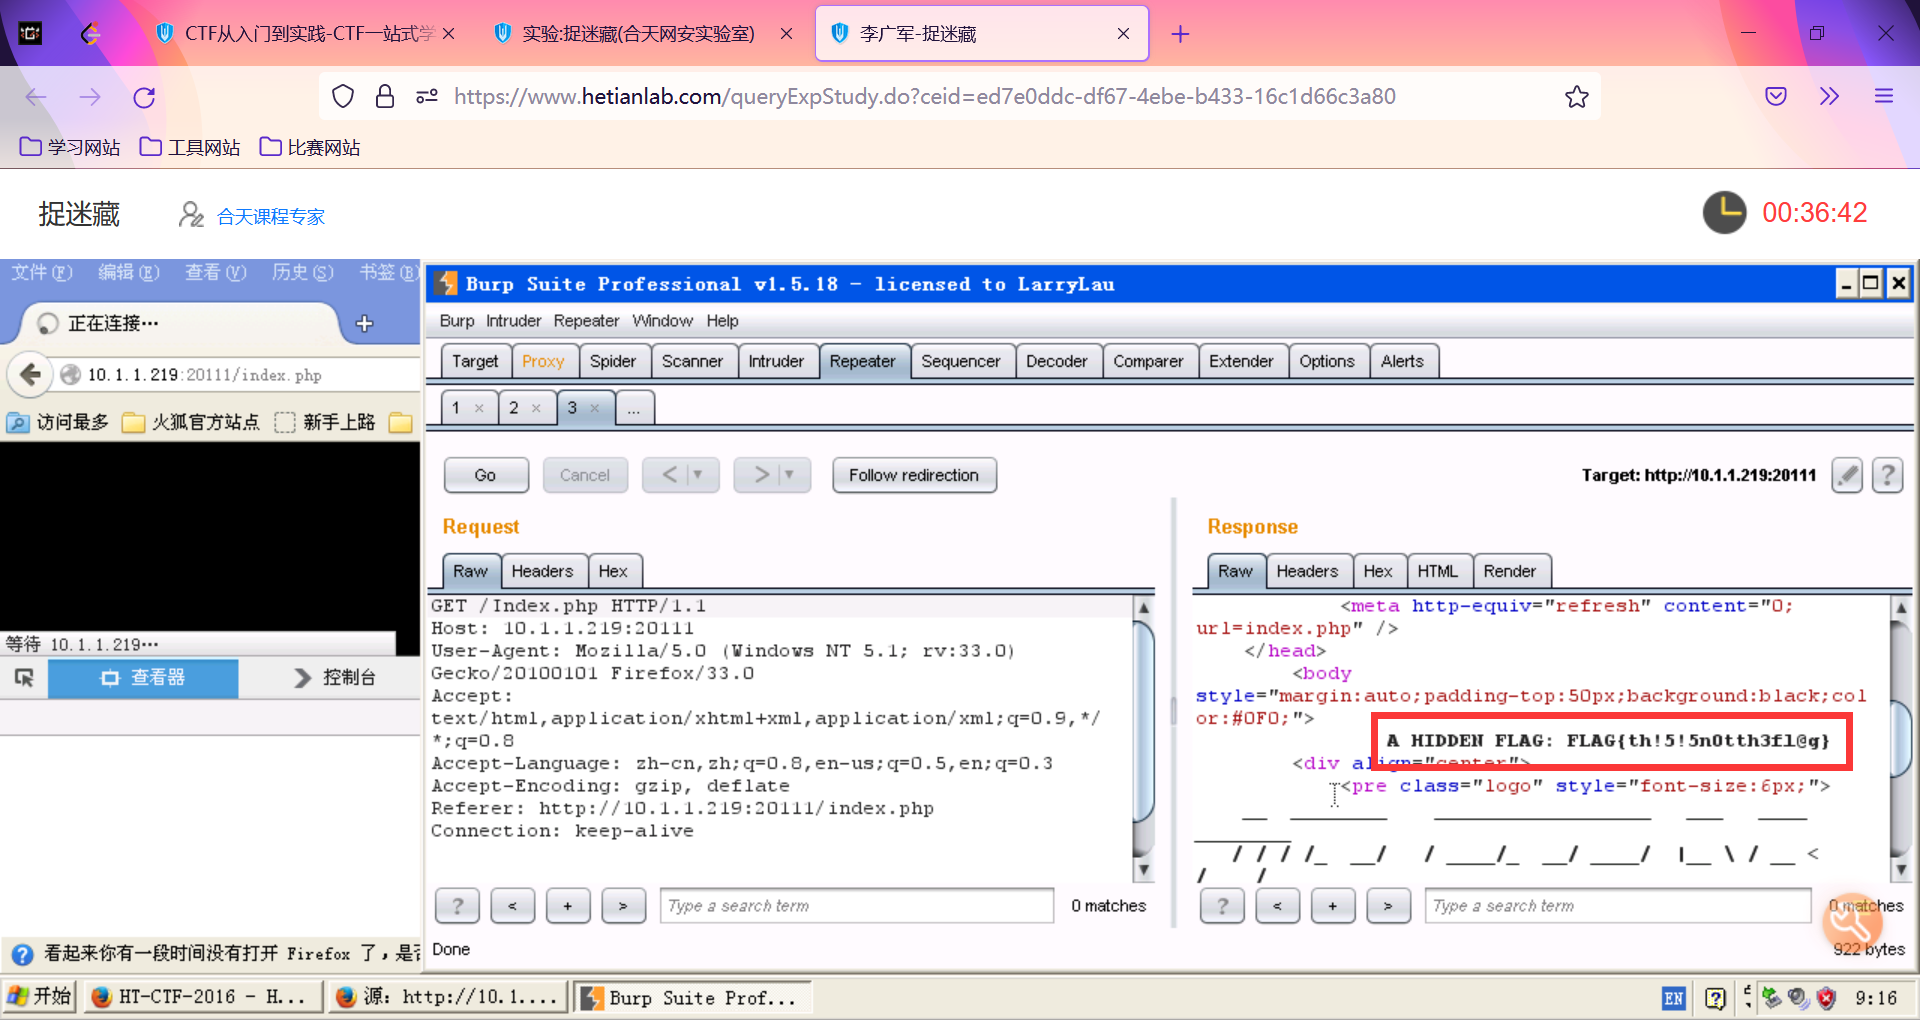Viewport: 1920px width, 1020px height.
Task: Switch to the Proxy tab
Action: coord(543,361)
